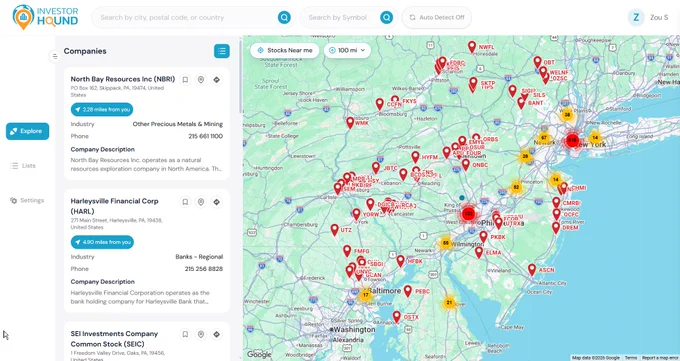Open the yellow 38 cluster north of New York

(567, 115)
